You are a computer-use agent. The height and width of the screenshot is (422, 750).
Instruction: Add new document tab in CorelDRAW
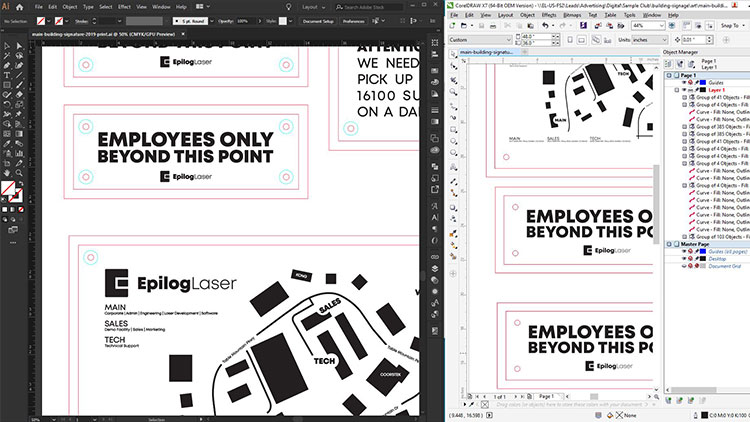tap(524, 52)
